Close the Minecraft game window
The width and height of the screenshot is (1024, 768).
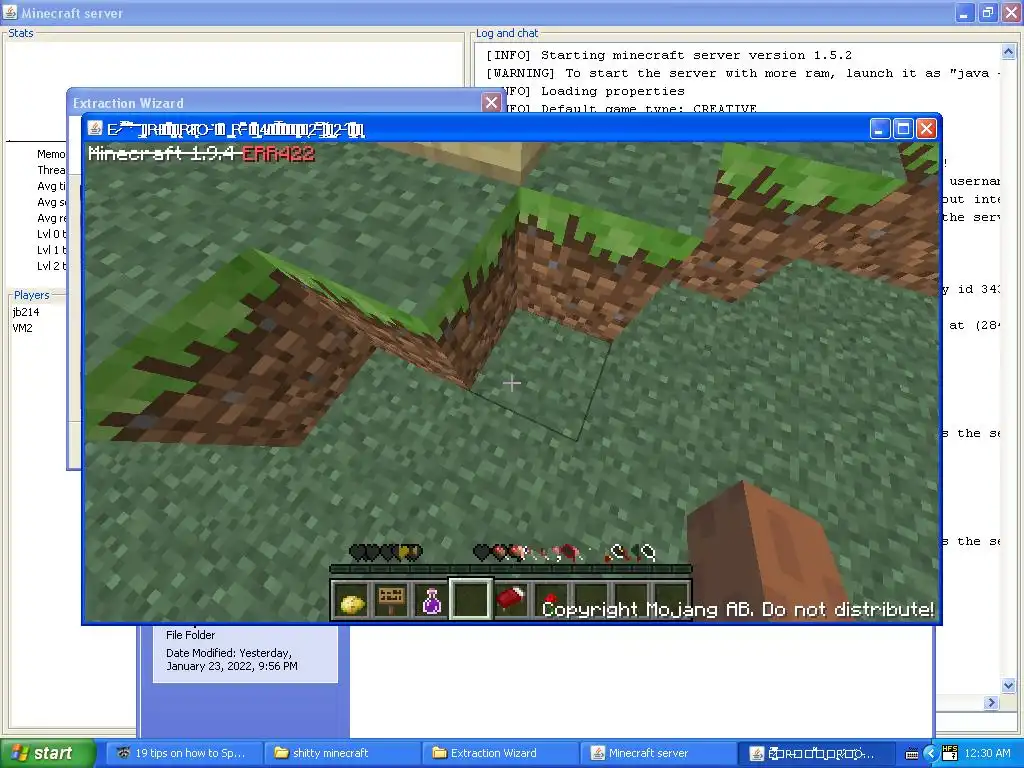click(926, 129)
